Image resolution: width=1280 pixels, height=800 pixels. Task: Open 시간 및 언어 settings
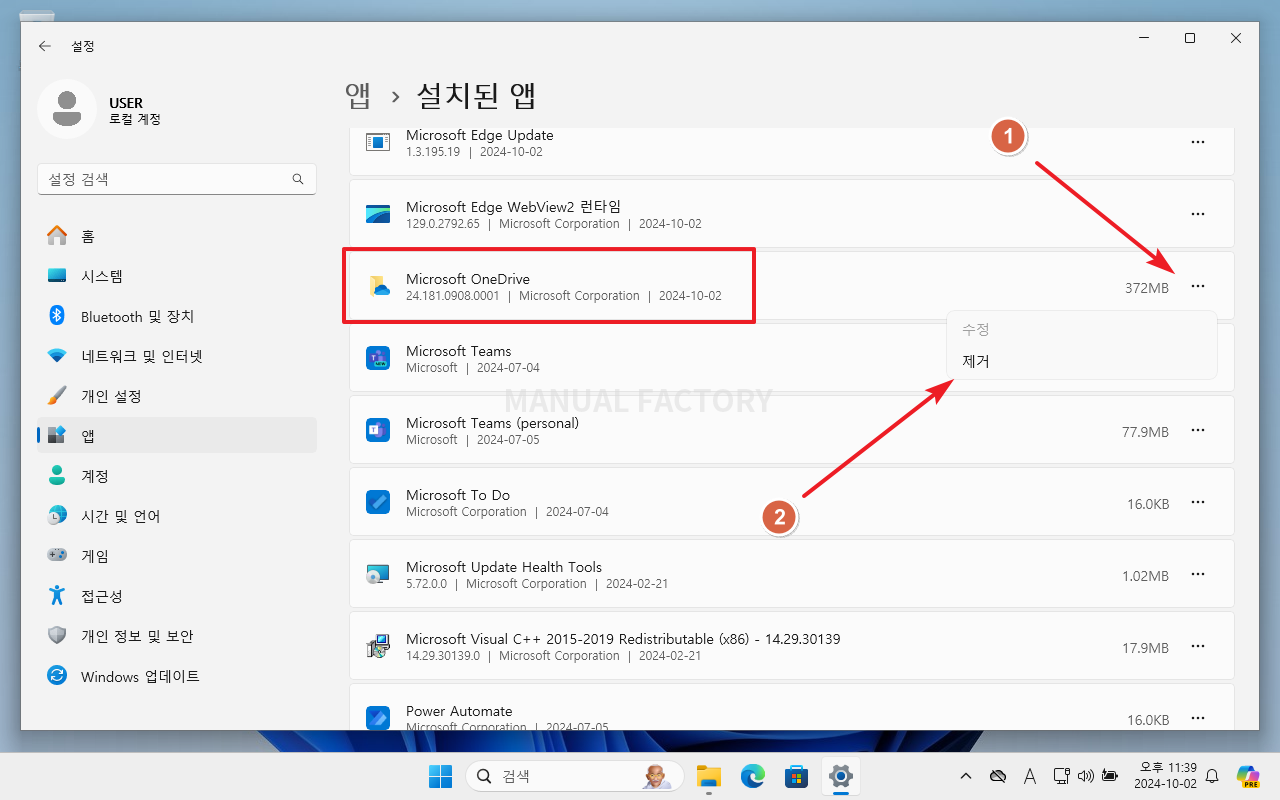pyautogui.click(x=177, y=516)
